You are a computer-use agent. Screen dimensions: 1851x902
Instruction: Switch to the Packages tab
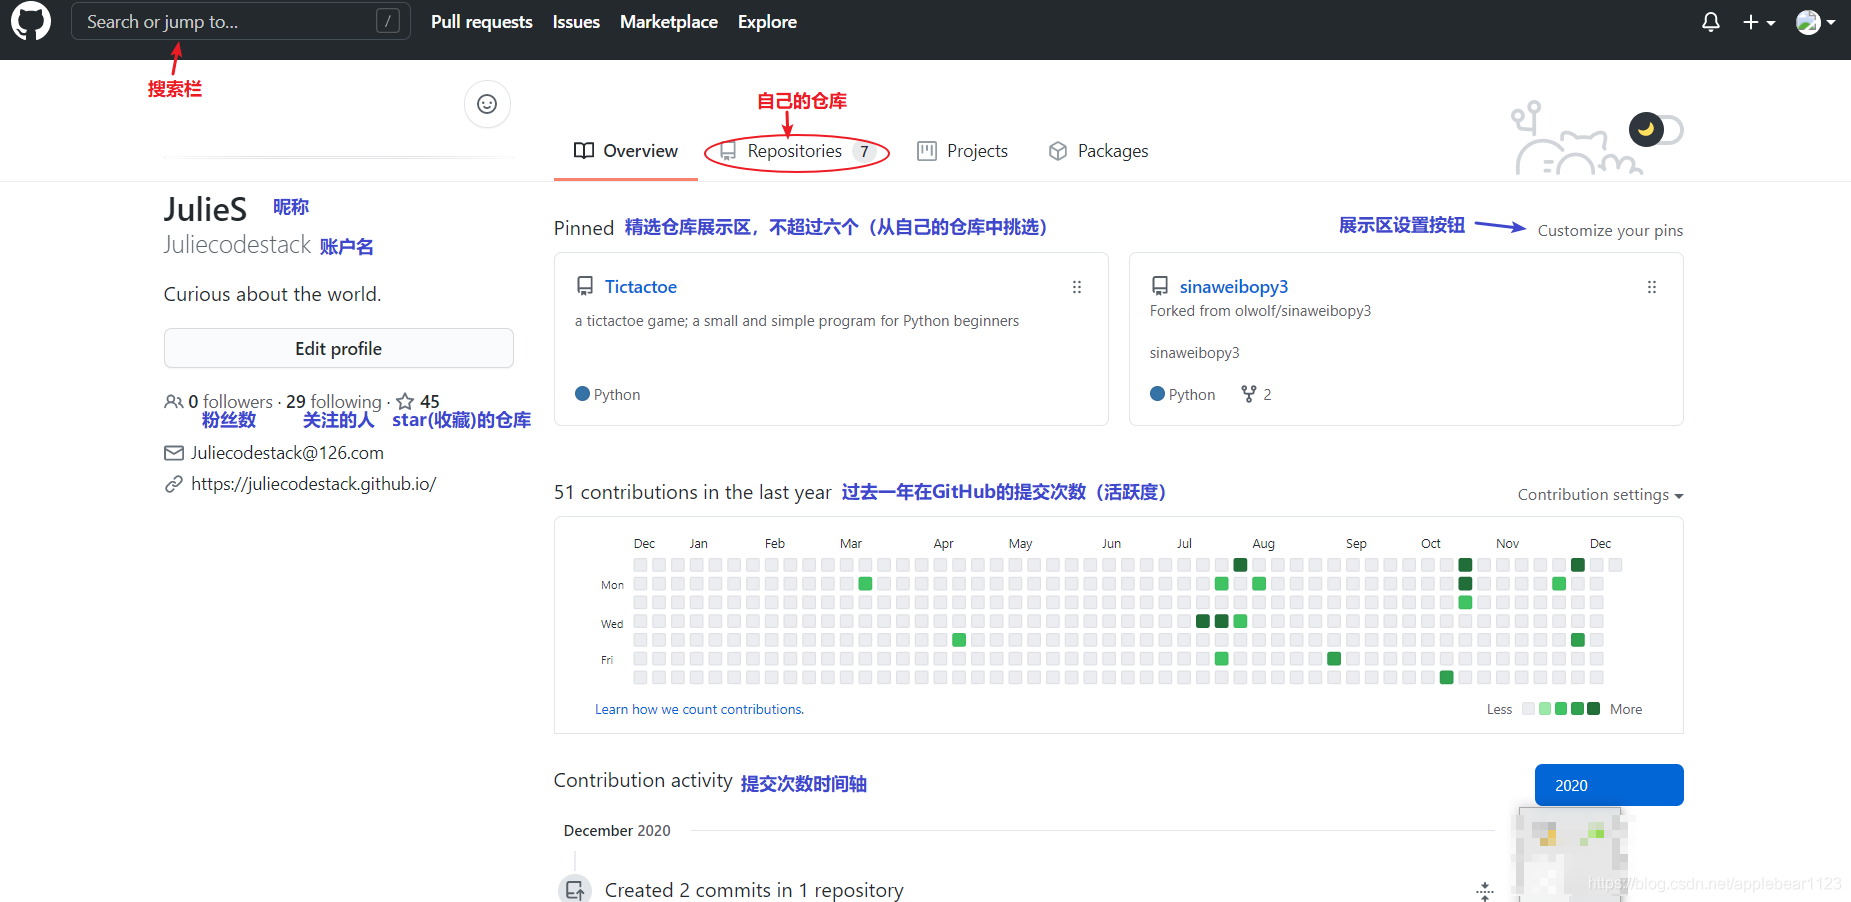point(1099,151)
